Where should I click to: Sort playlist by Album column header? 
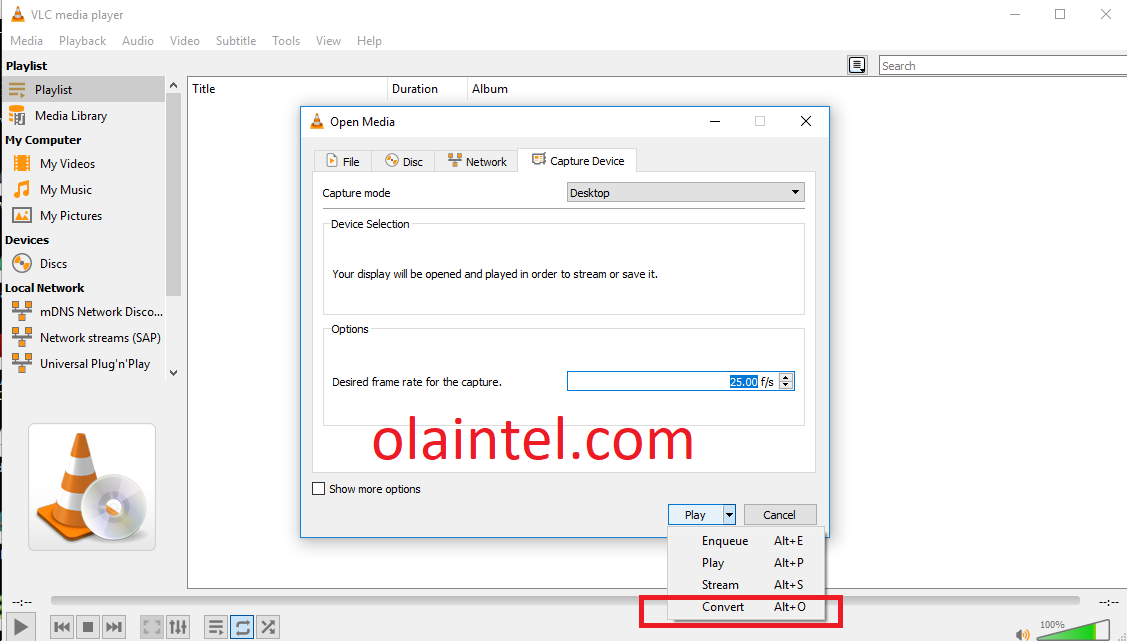[x=490, y=89]
